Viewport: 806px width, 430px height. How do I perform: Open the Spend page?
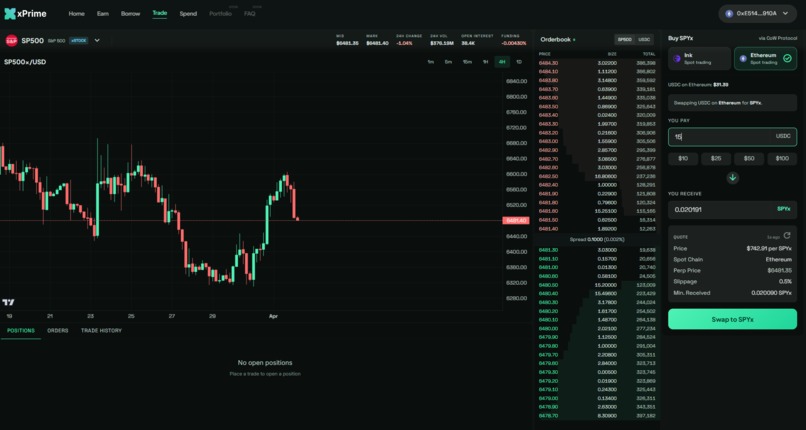[188, 14]
